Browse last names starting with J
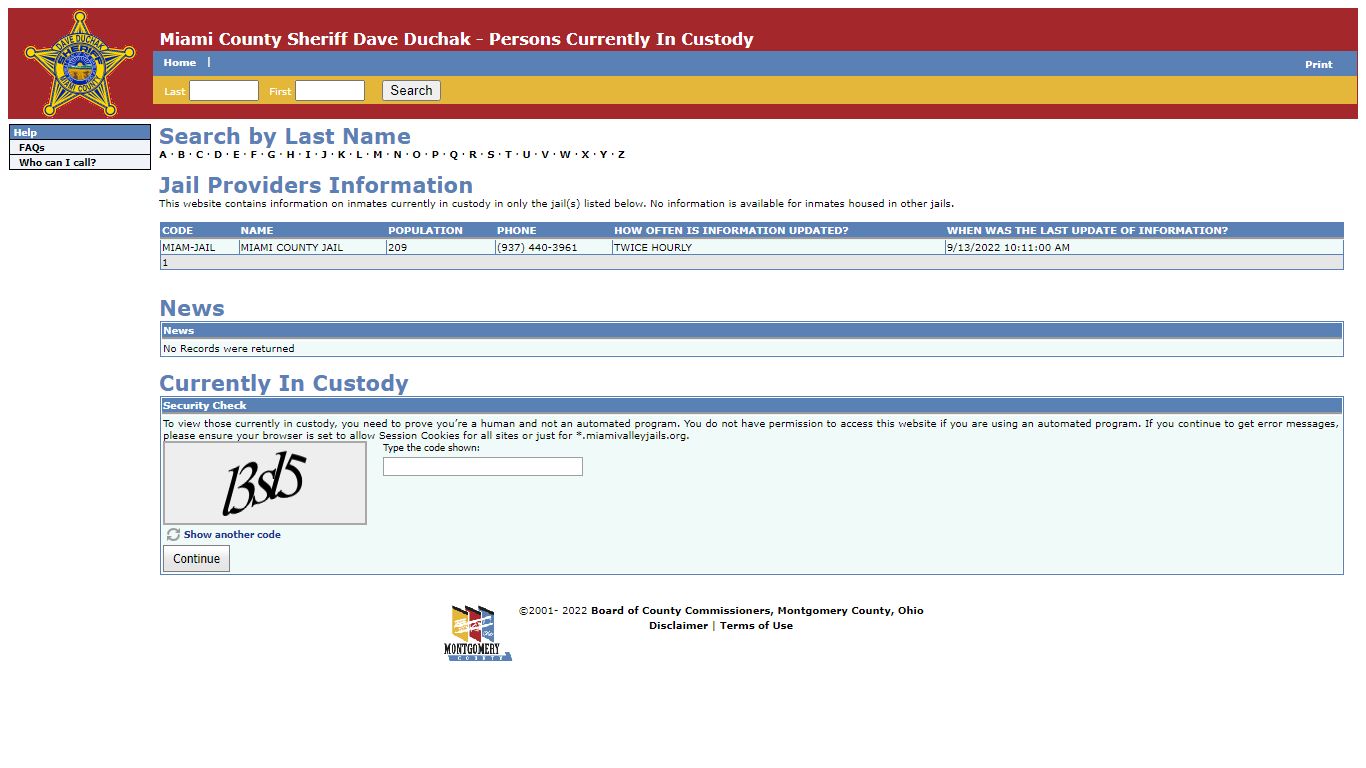1366x768 pixels. click(x=324, y=155)
